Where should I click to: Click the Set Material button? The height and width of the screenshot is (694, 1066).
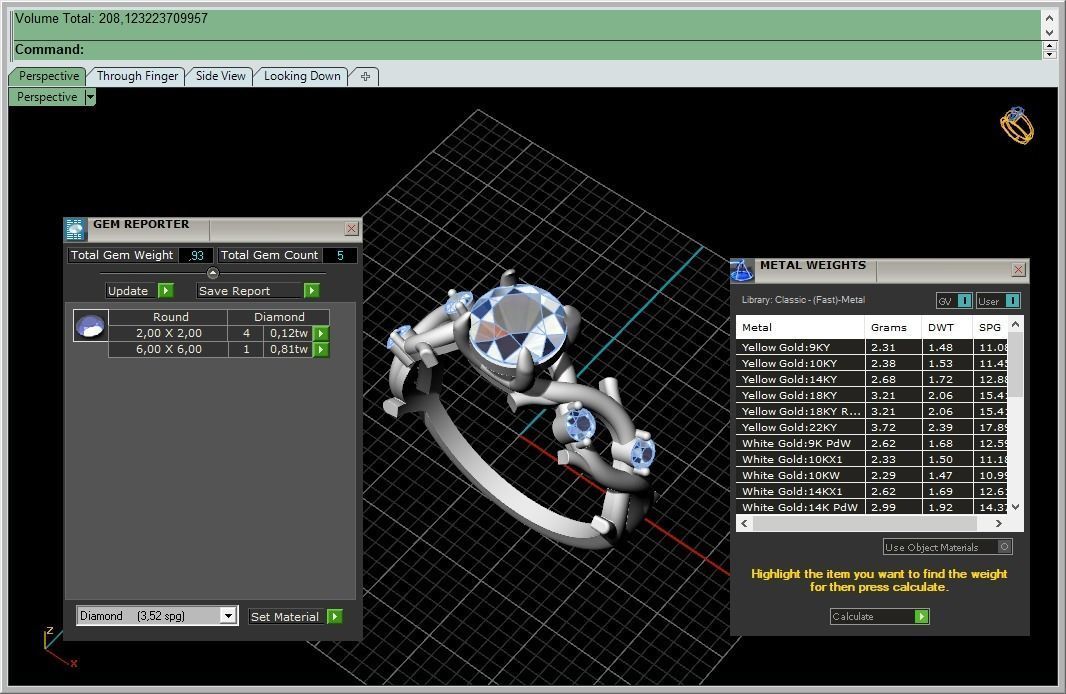pyautogui.click(x=285, y=617)
